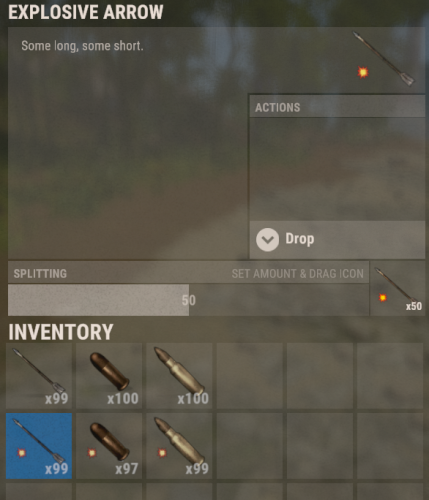
Task: Click the large Explosive Arrow preview image
Action: (x=384, y=59)
